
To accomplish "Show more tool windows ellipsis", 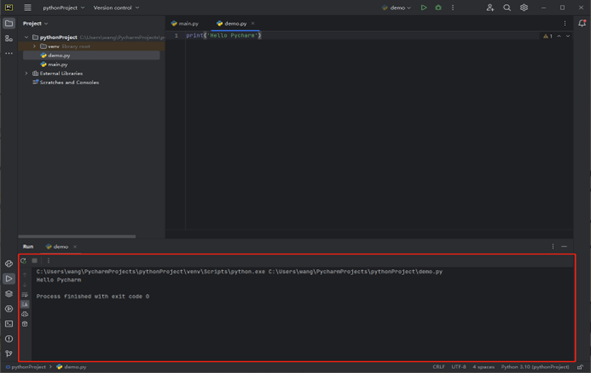I will [x=9, y=54].
